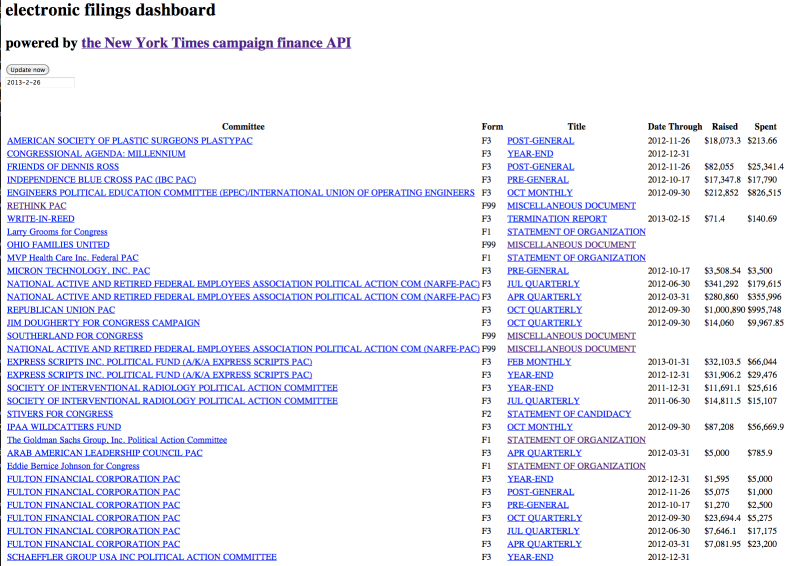Screen dimensions: 800x566
Task: Open the Eddie Bernice Johnson for Congress link
Action: pyautogui.click(x=73, y=466)
